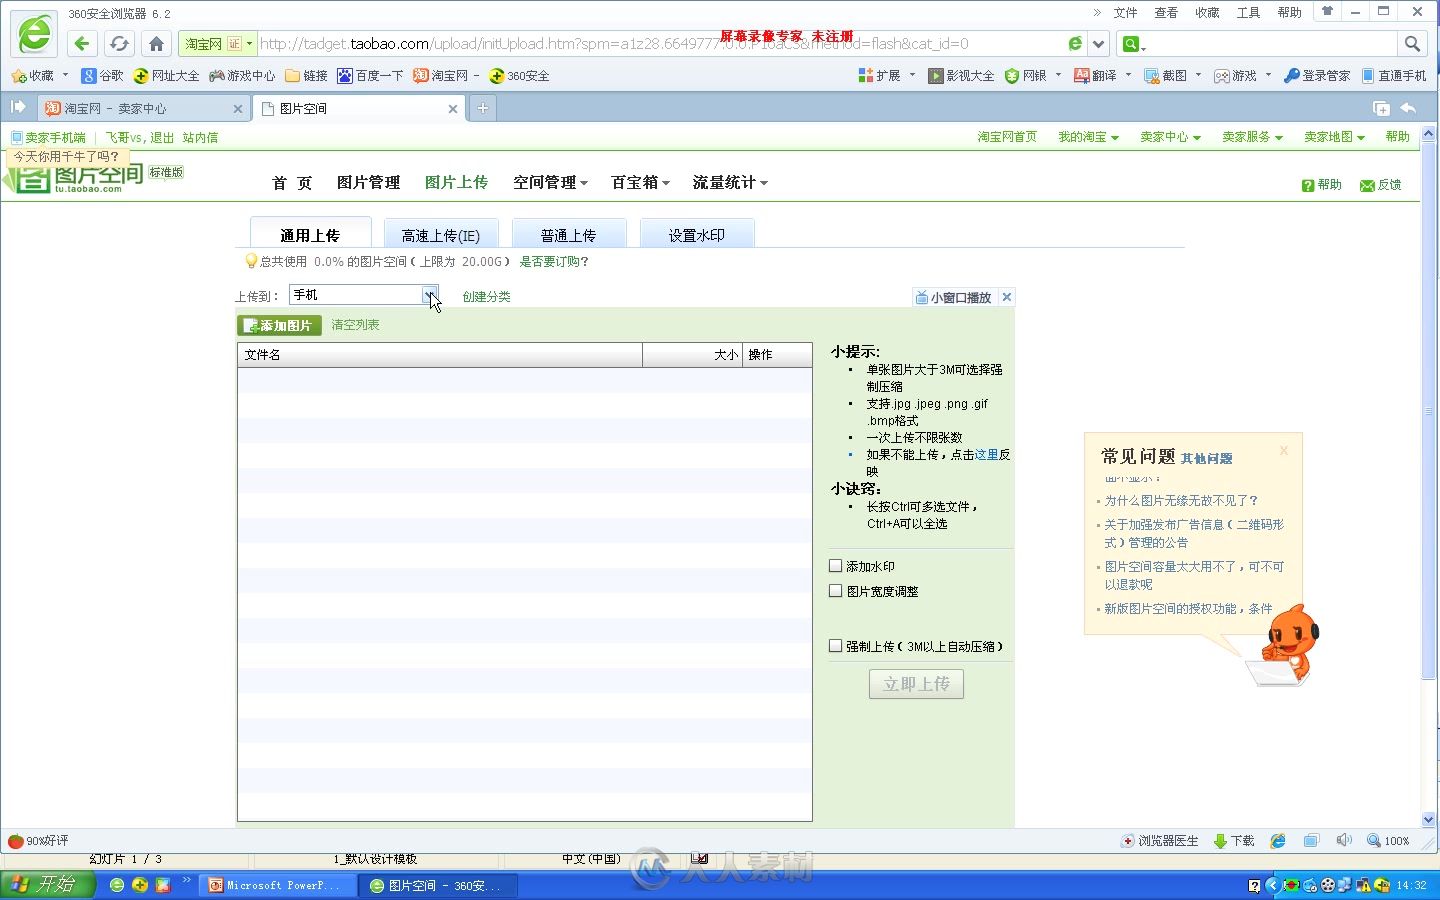Open the 为什么图片无缘无故不见了? FAQ link
This screenshot has height=900, width=1440.
click(1181, 501)
